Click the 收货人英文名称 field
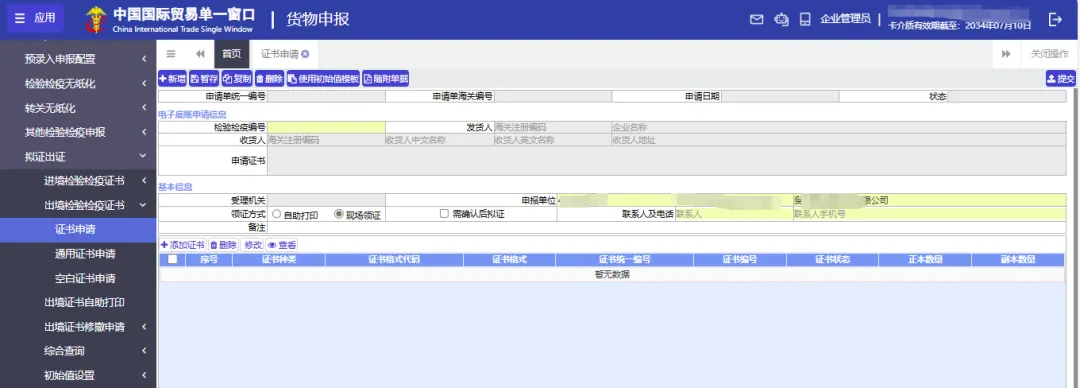The width and height of the screenshot is (1080, 388). pyautogui.click(x=552, y=140)
